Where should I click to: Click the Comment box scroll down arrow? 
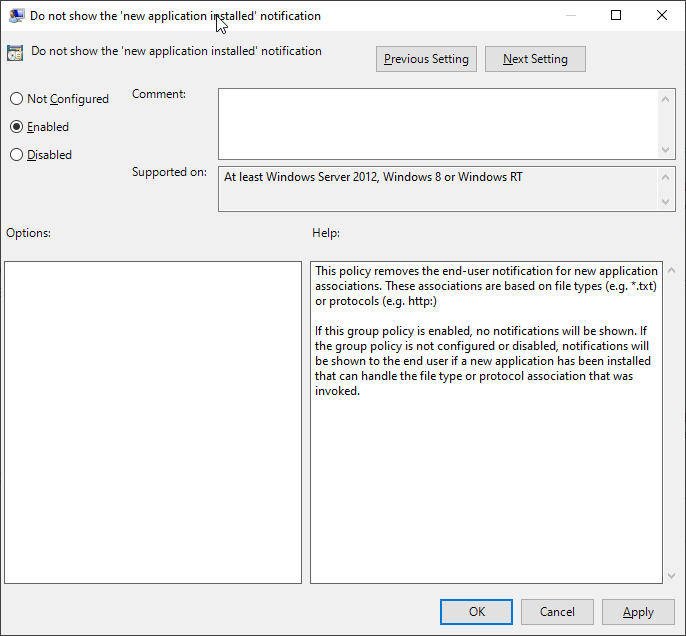point(667,149)
